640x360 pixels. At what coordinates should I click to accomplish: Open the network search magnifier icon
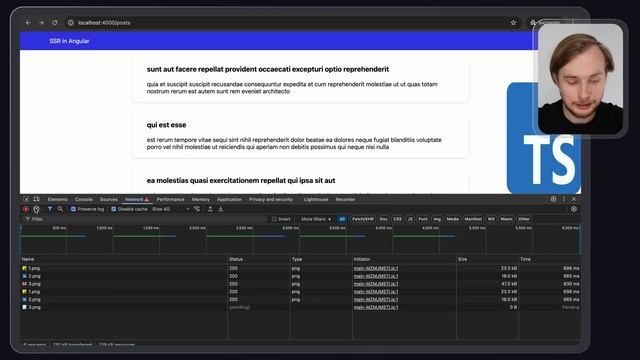60,209
